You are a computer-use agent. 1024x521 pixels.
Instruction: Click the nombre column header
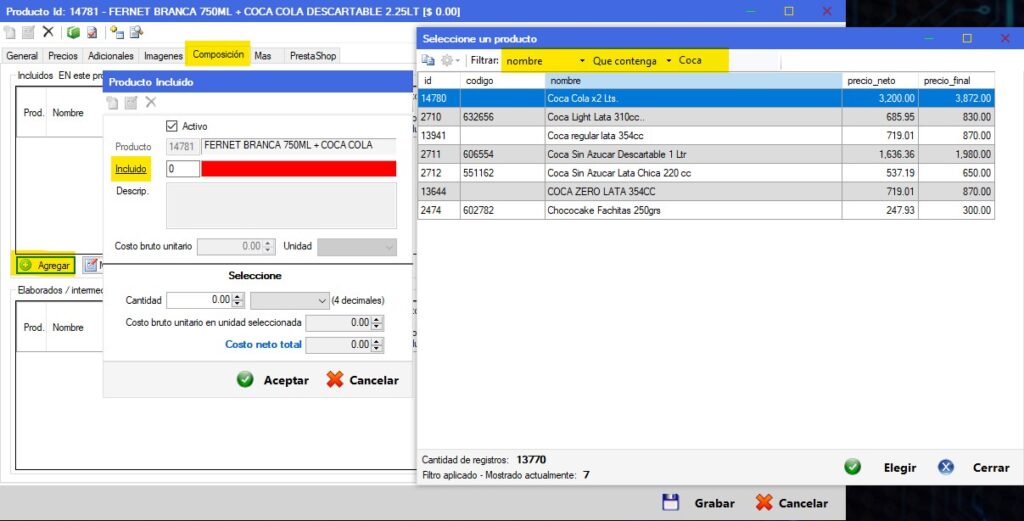[x=694, y=80]
